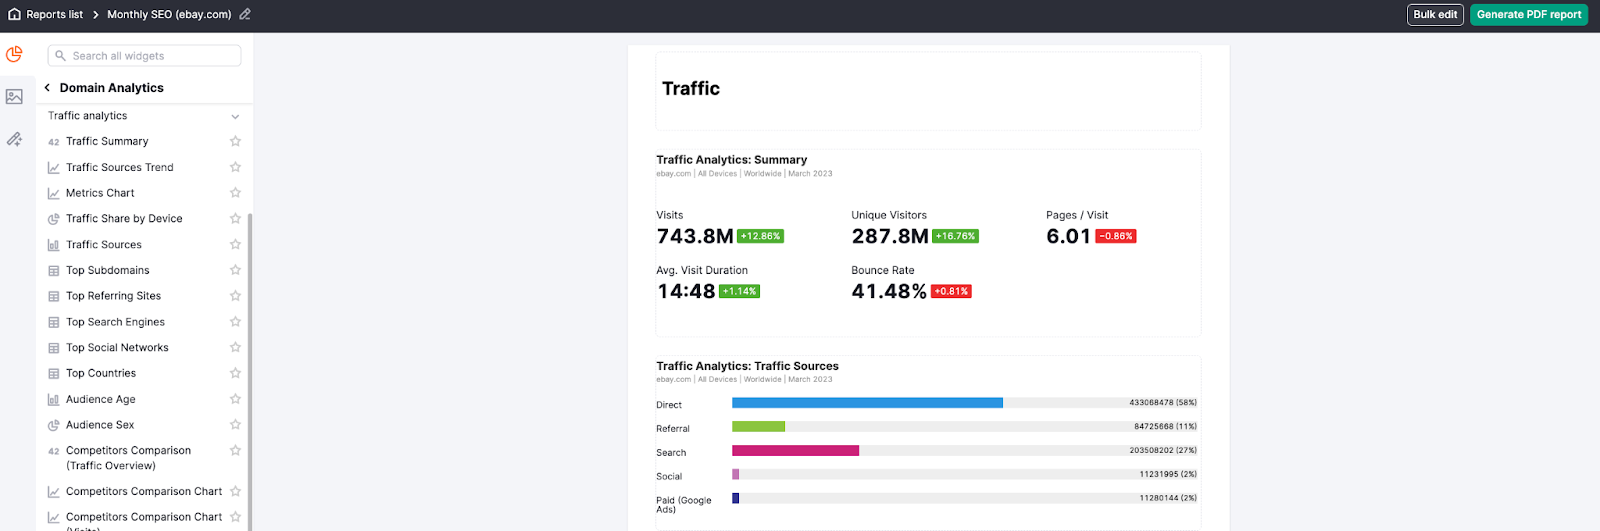Screen dimensions: 1600x531
Task: Click the Metrics Chart line-chart icon
Action: pos(54,193)
